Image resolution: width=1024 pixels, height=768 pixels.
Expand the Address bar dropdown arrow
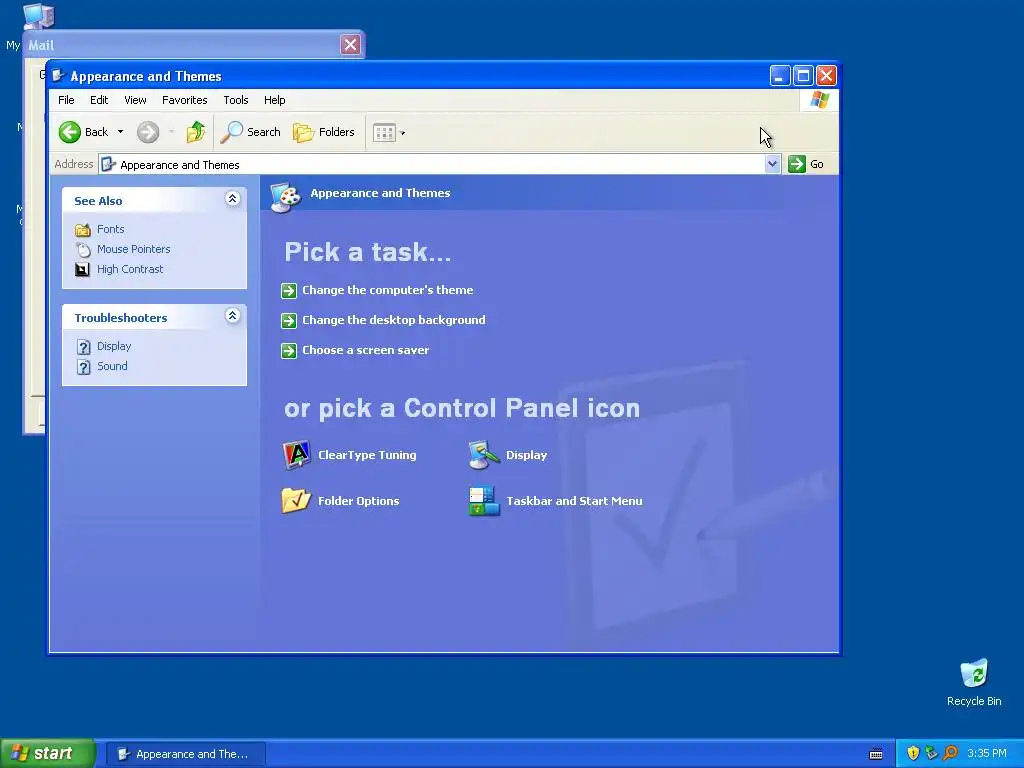click(x=773, y=164)
